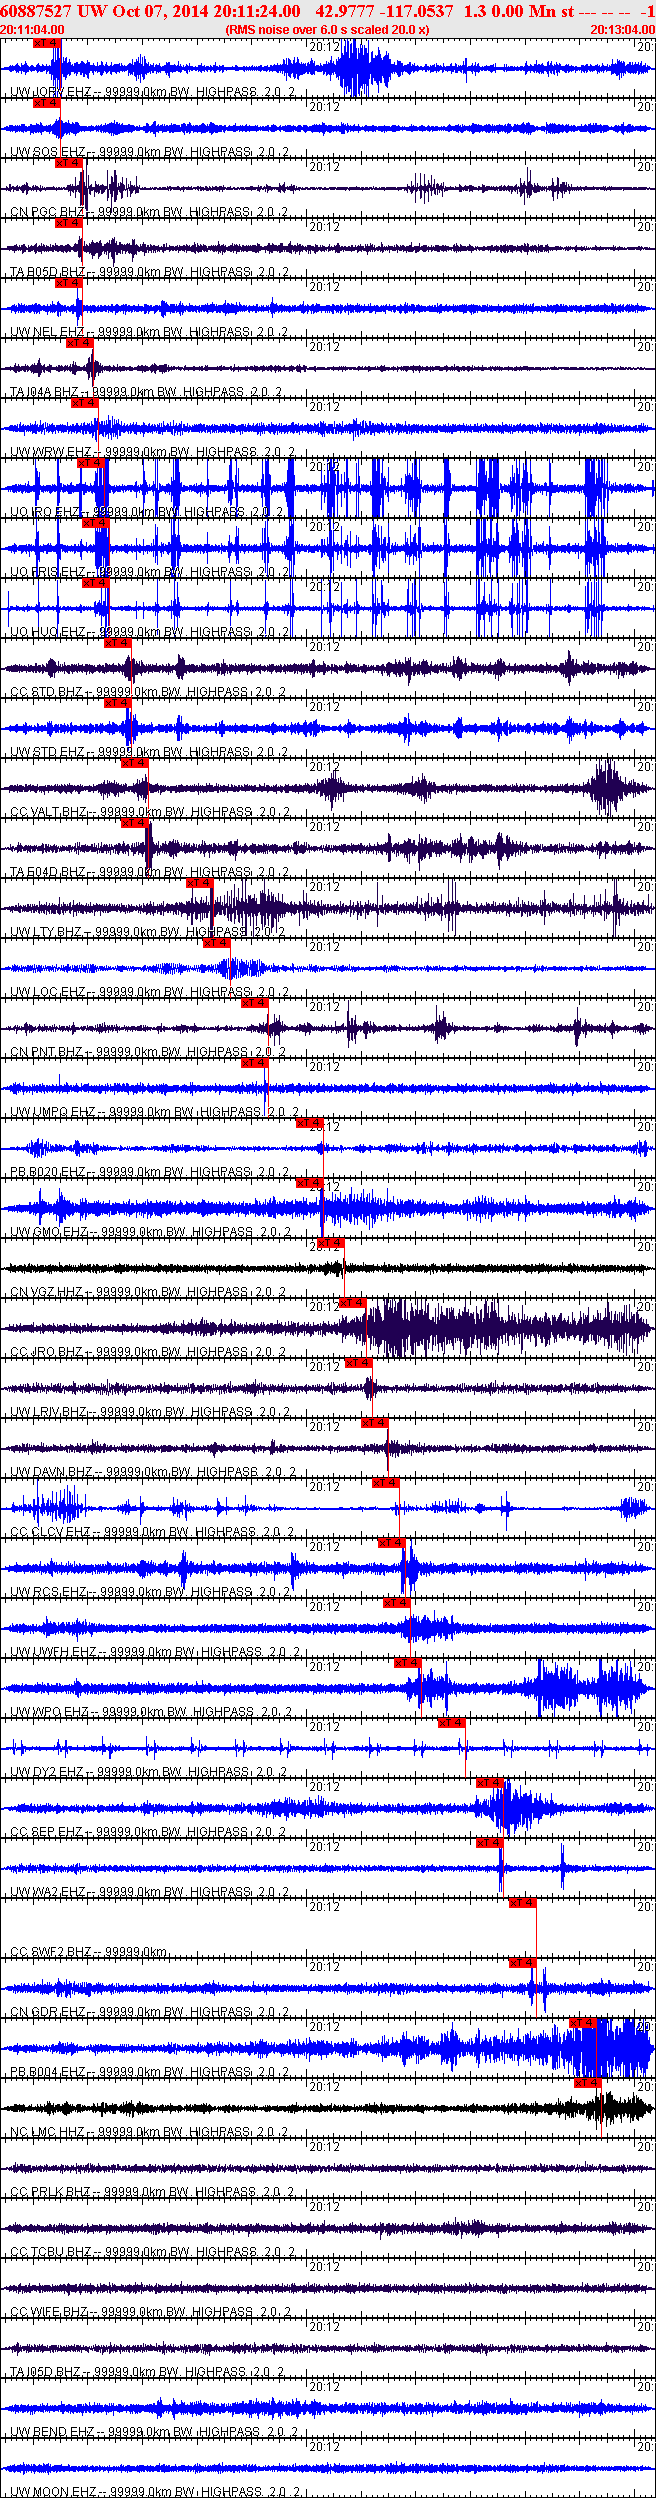Click the 20:12 tick label on UW BEND trace
Image resolution: width=656 pixels, height=2498 pixels.
pyautogui.click(x=324, y=2387)
